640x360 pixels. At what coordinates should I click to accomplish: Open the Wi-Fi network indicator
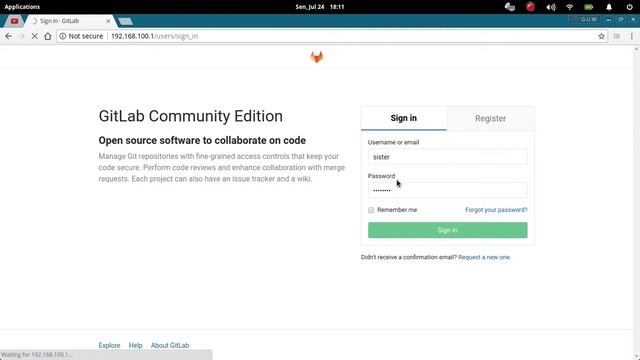click(x=569, y=7)
